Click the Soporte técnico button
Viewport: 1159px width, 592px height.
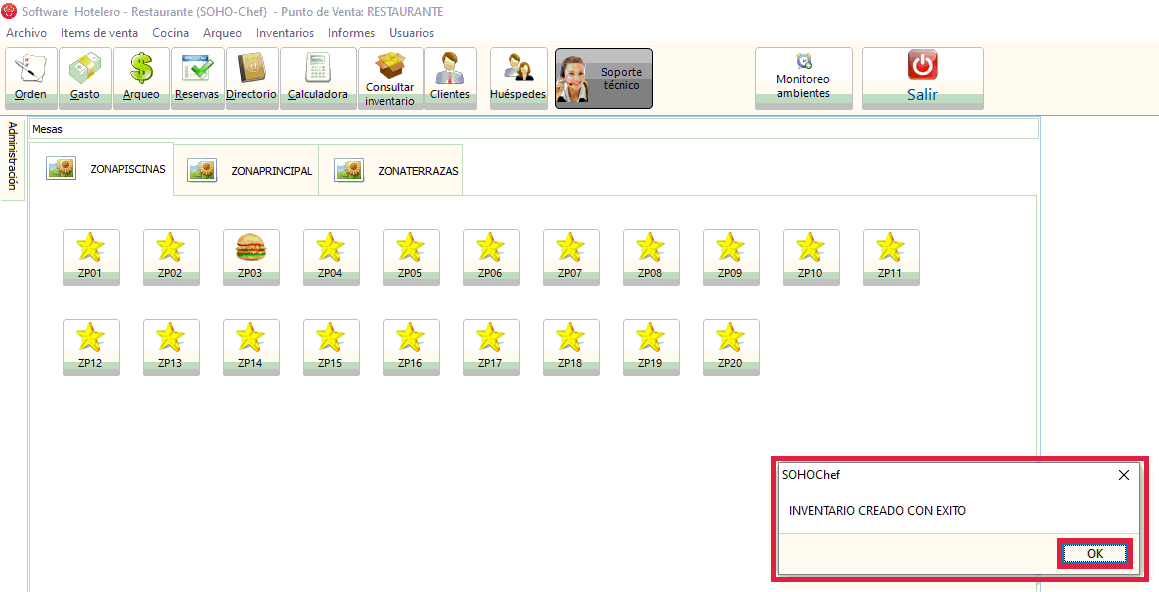(x=604, y=78)
